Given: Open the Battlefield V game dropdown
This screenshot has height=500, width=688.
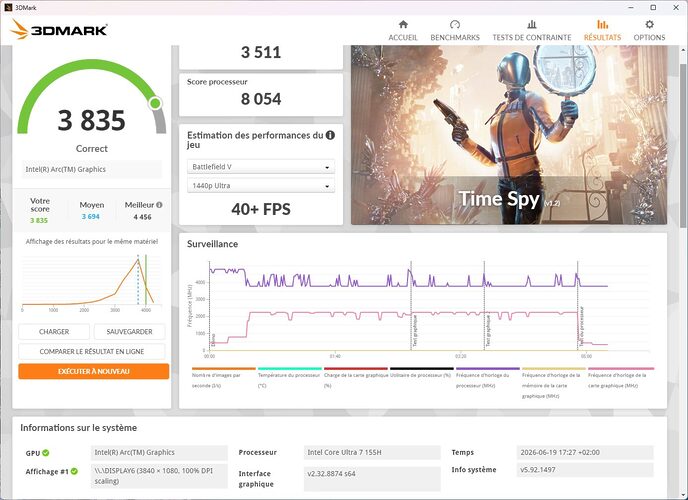Looking at the screenshot, I should 261,167.
